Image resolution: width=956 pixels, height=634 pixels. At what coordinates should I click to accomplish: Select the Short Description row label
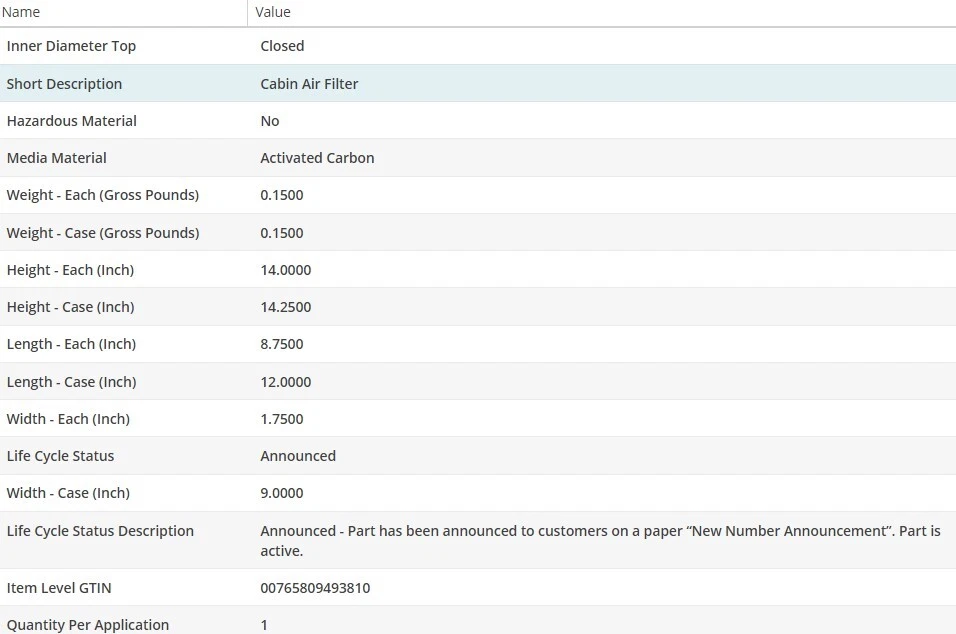[64, 84]
